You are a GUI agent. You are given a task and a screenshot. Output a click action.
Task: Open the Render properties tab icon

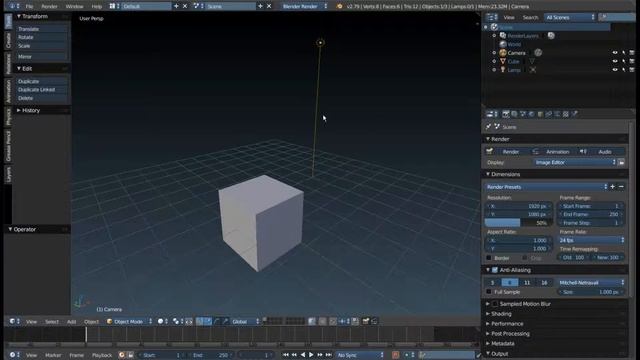coord(506,114)
